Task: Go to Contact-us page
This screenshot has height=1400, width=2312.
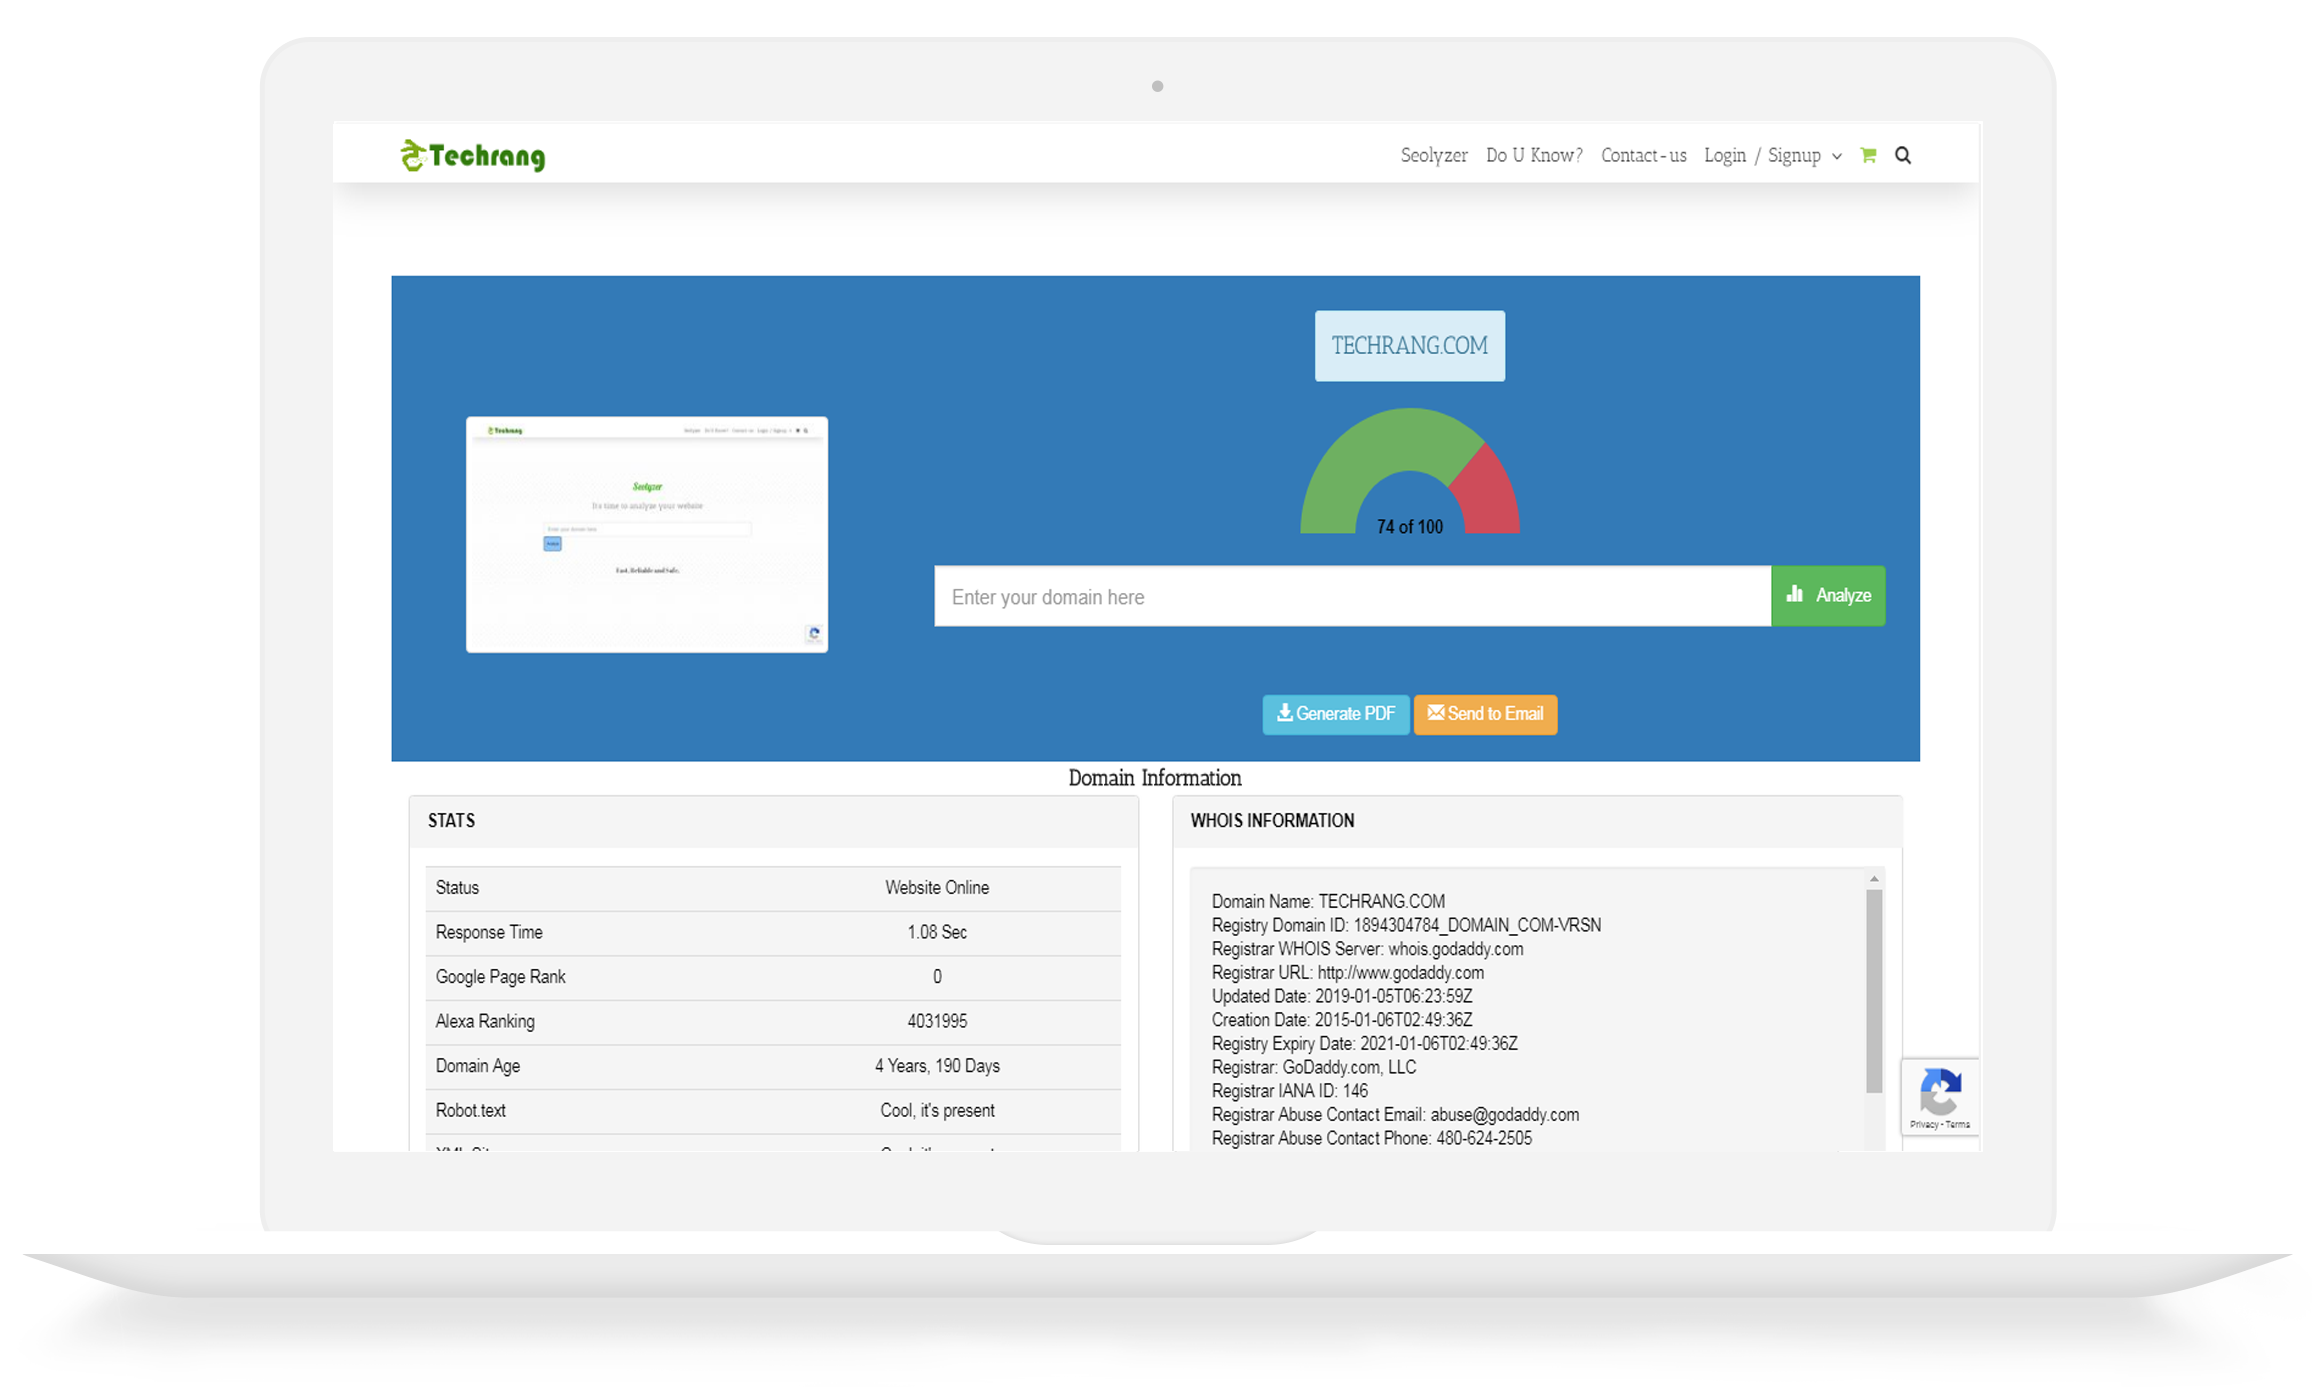Action: tap(1643, 155)
